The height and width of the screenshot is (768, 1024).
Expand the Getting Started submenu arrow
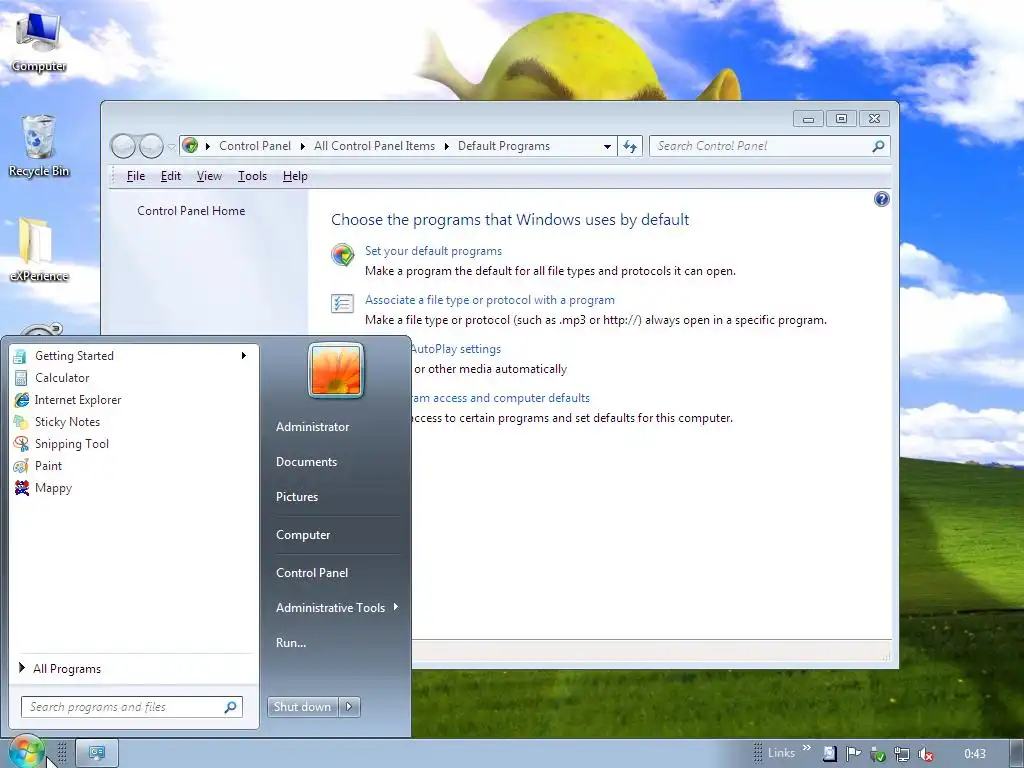click(244, 356)
